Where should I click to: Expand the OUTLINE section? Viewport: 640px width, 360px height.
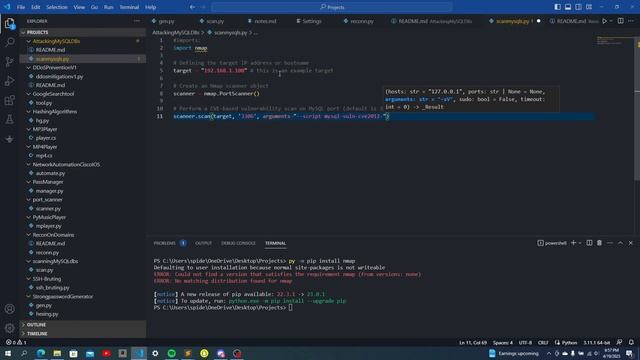coord(83,325)
